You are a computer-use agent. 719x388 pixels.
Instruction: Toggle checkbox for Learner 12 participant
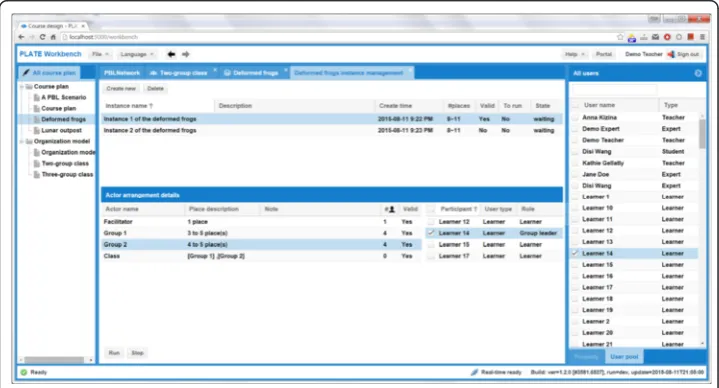[x=431, y=222]
